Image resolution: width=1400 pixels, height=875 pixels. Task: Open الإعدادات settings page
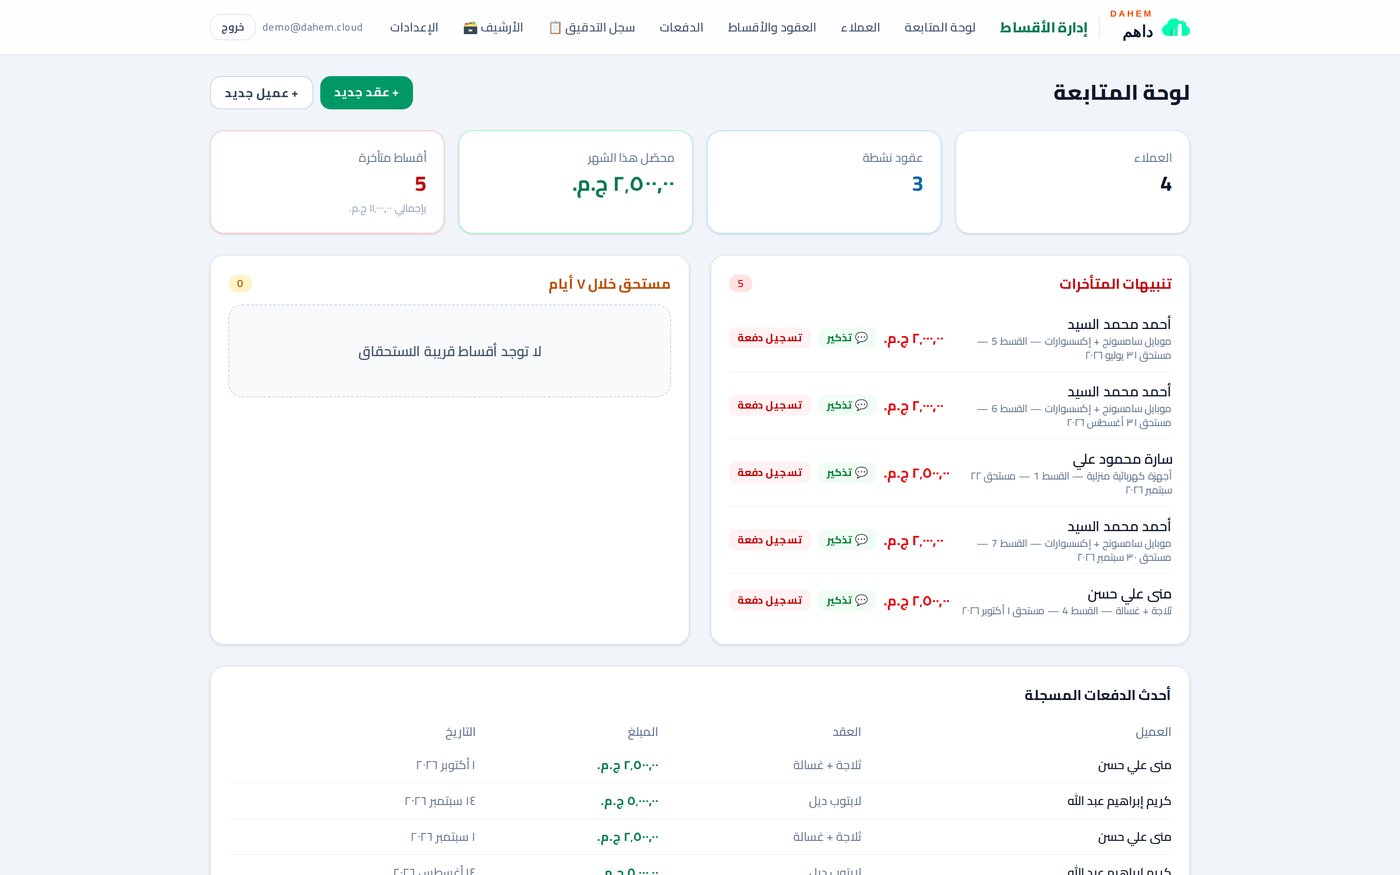[414, 27]
